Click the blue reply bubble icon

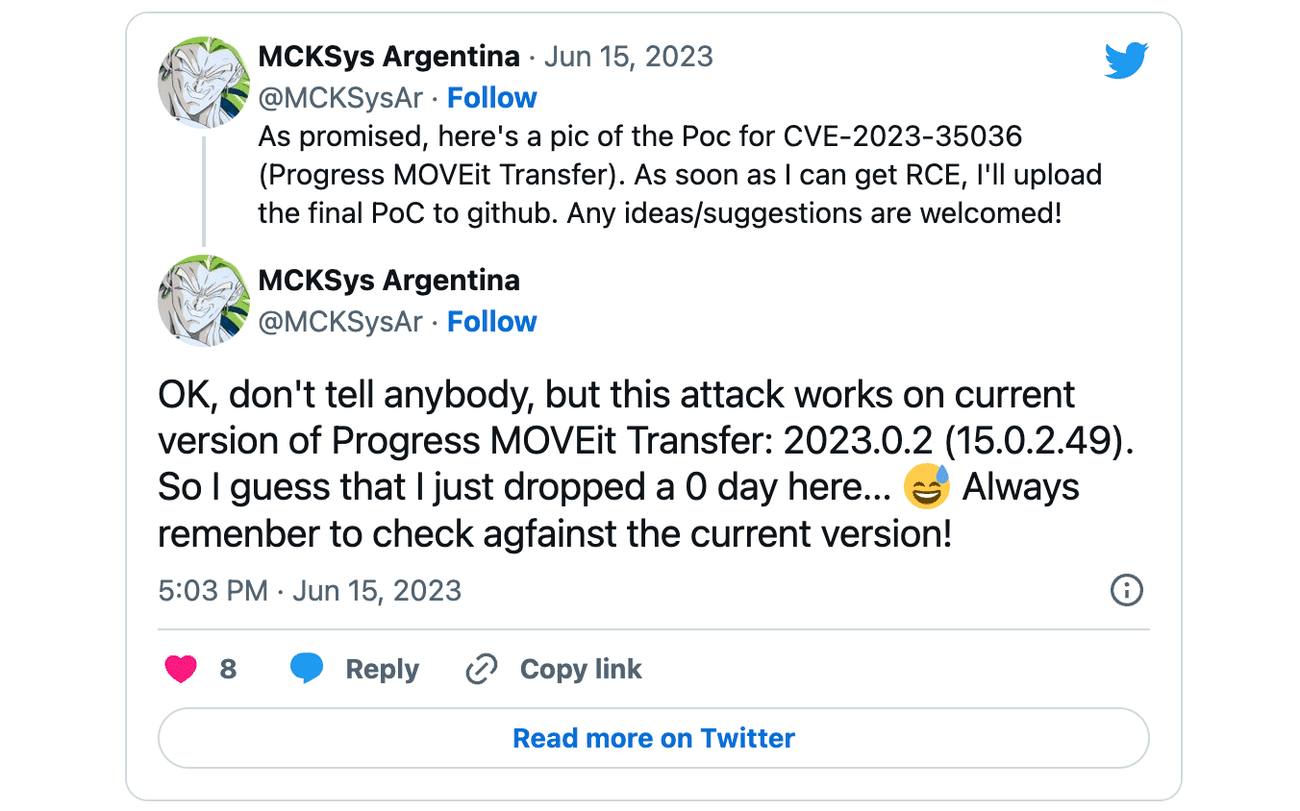pyautogui.click(x=307, y=668)
